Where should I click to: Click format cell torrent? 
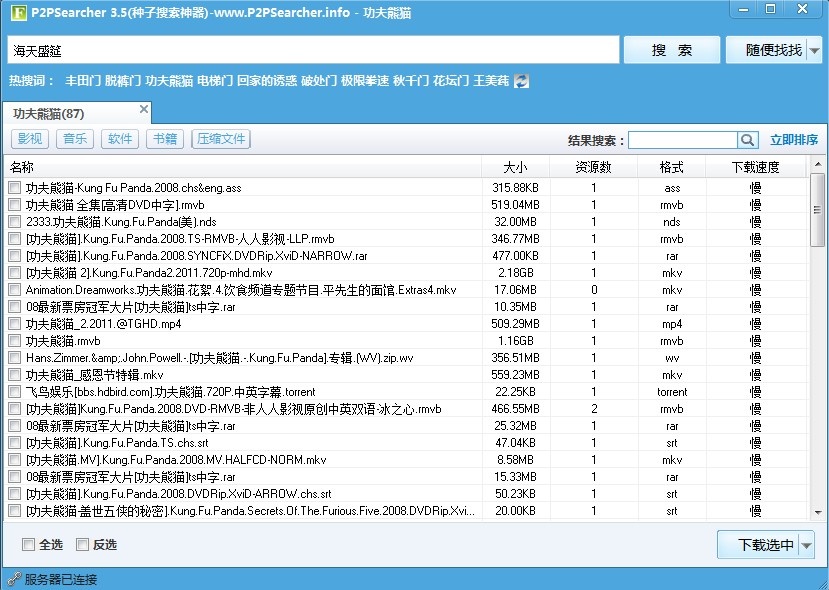tap(672, 391)
